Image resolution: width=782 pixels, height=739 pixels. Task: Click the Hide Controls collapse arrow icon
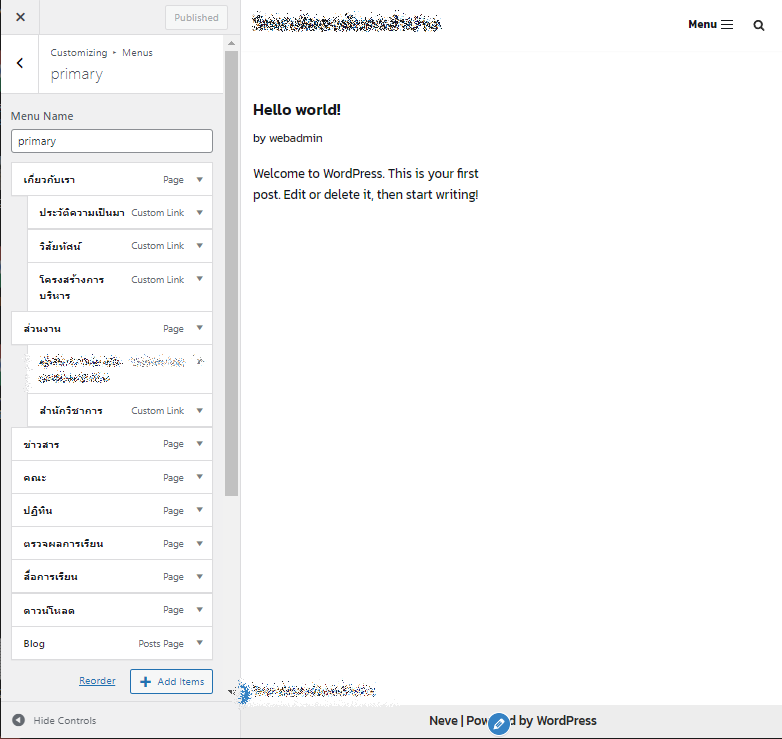pos(18,720)
